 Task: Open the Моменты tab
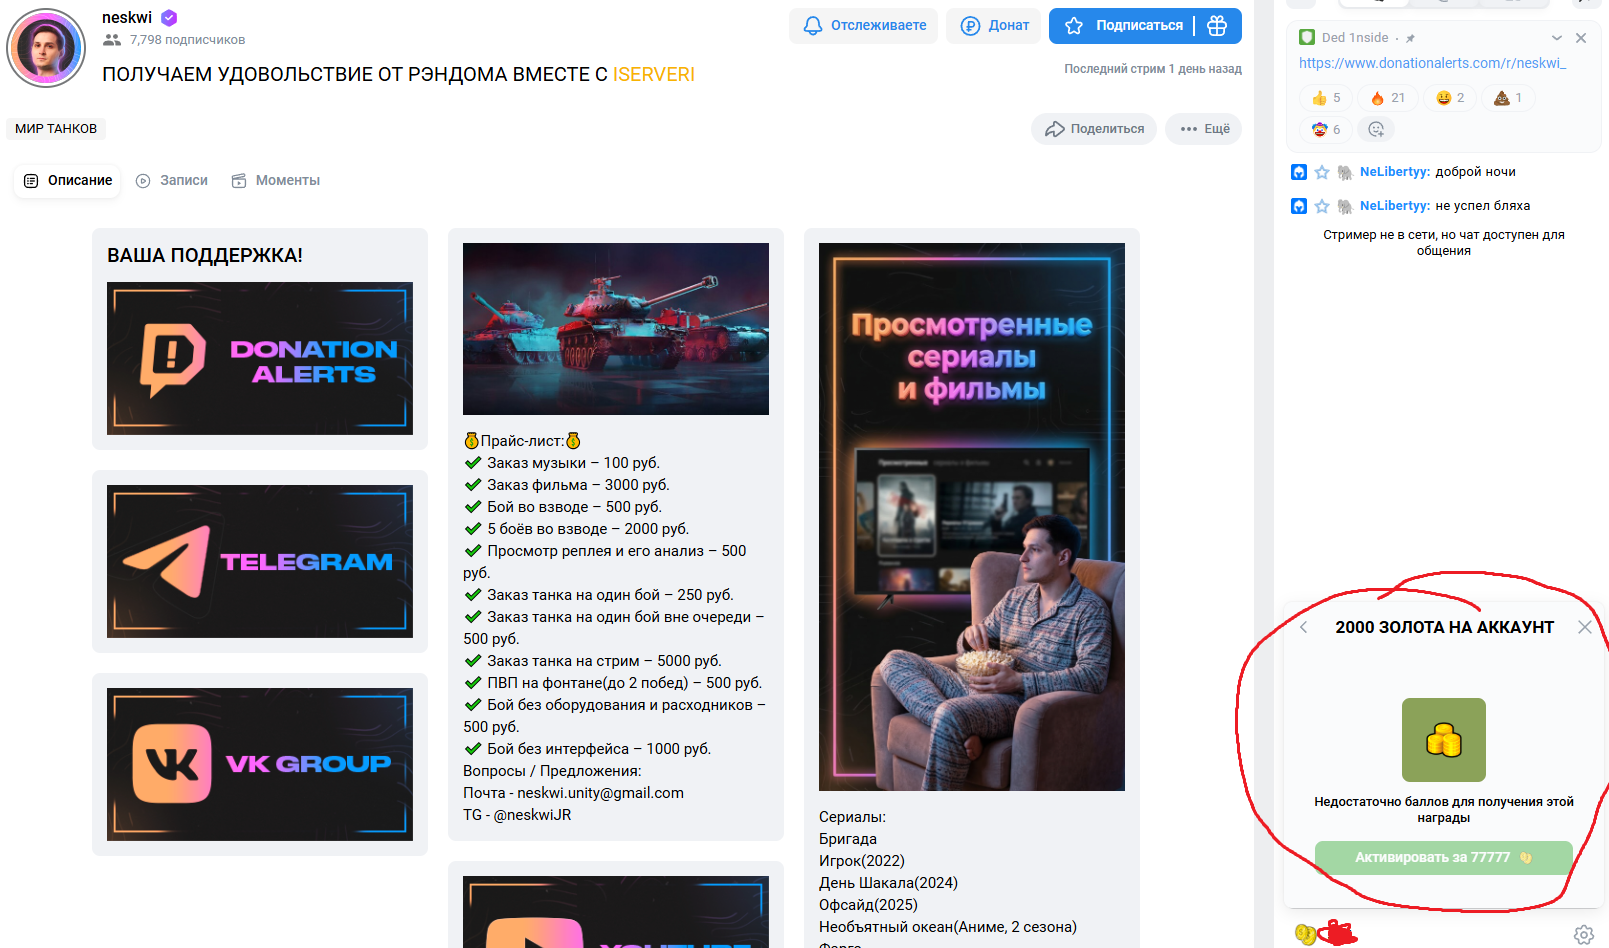coord(276,181)
